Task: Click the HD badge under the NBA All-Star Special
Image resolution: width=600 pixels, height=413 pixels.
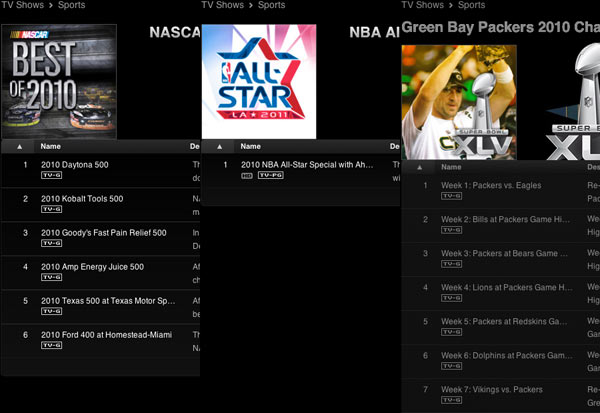Action: 247,175
